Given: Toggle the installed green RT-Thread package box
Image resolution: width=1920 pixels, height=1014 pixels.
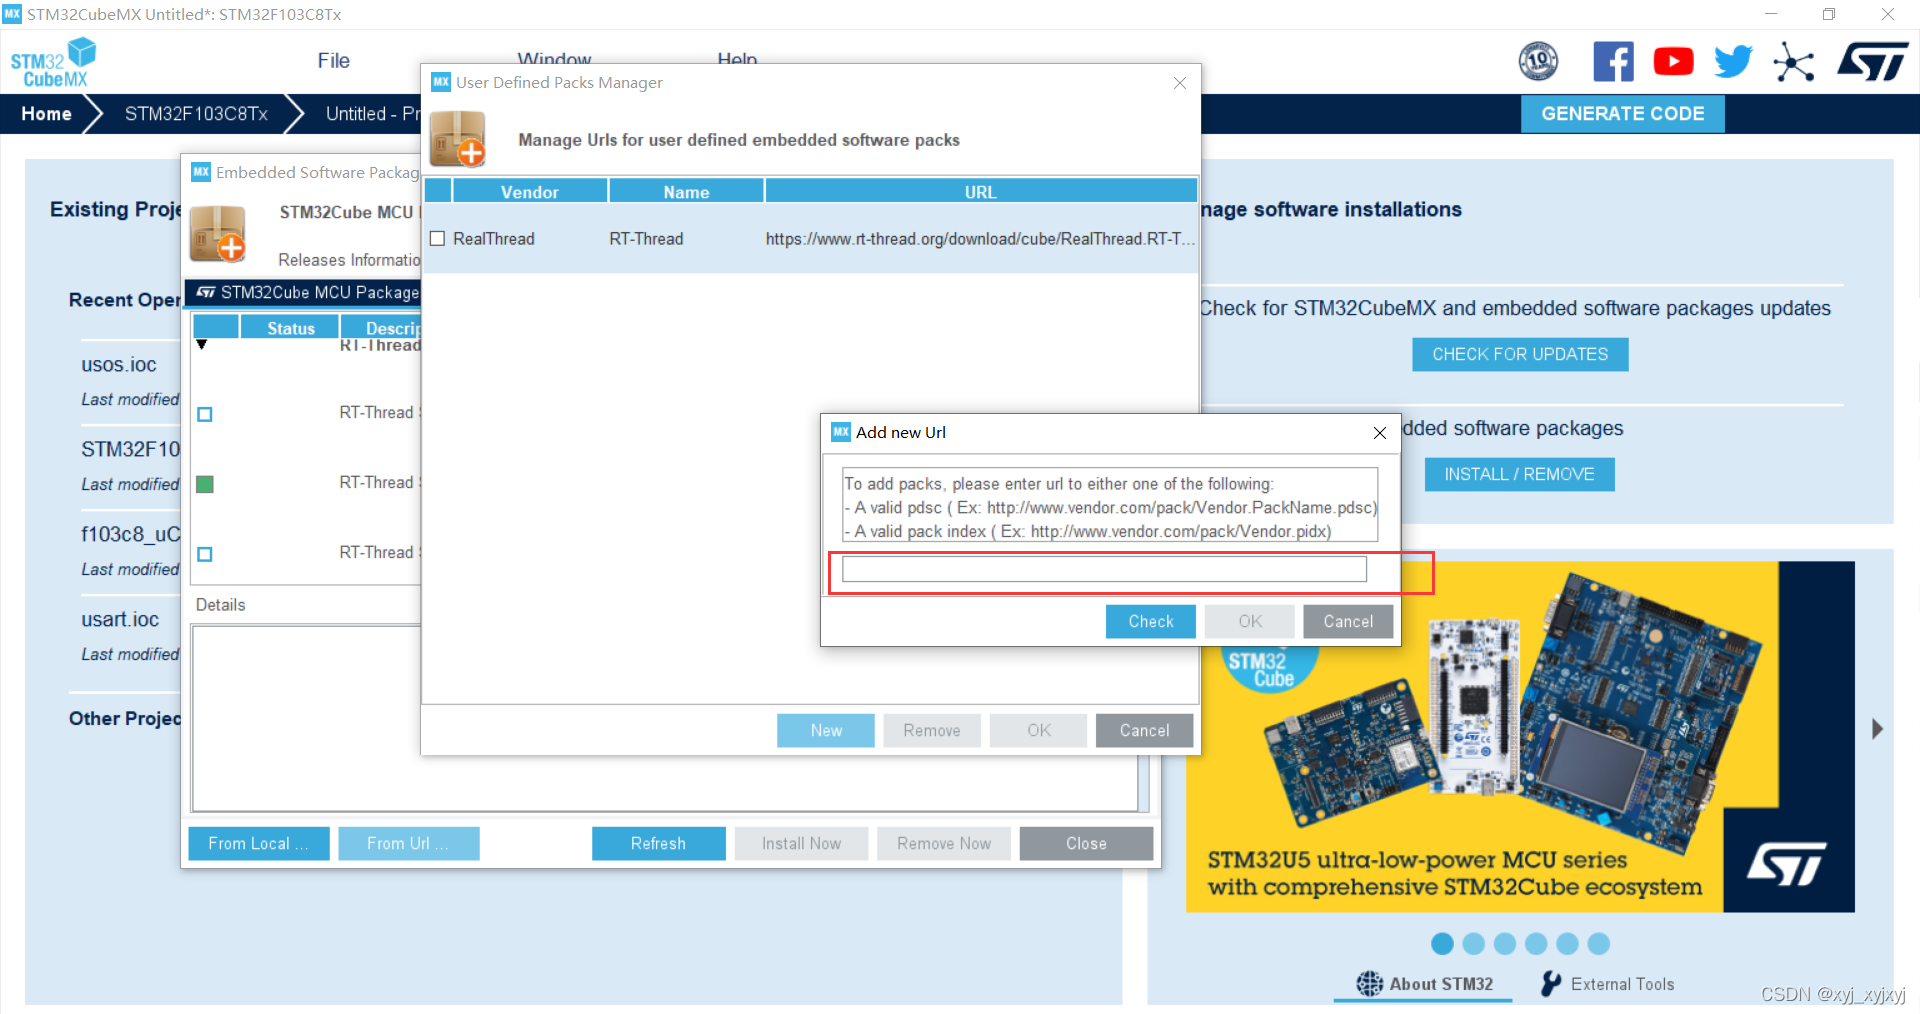Looking at the screenshot, I should pos(205,484).
